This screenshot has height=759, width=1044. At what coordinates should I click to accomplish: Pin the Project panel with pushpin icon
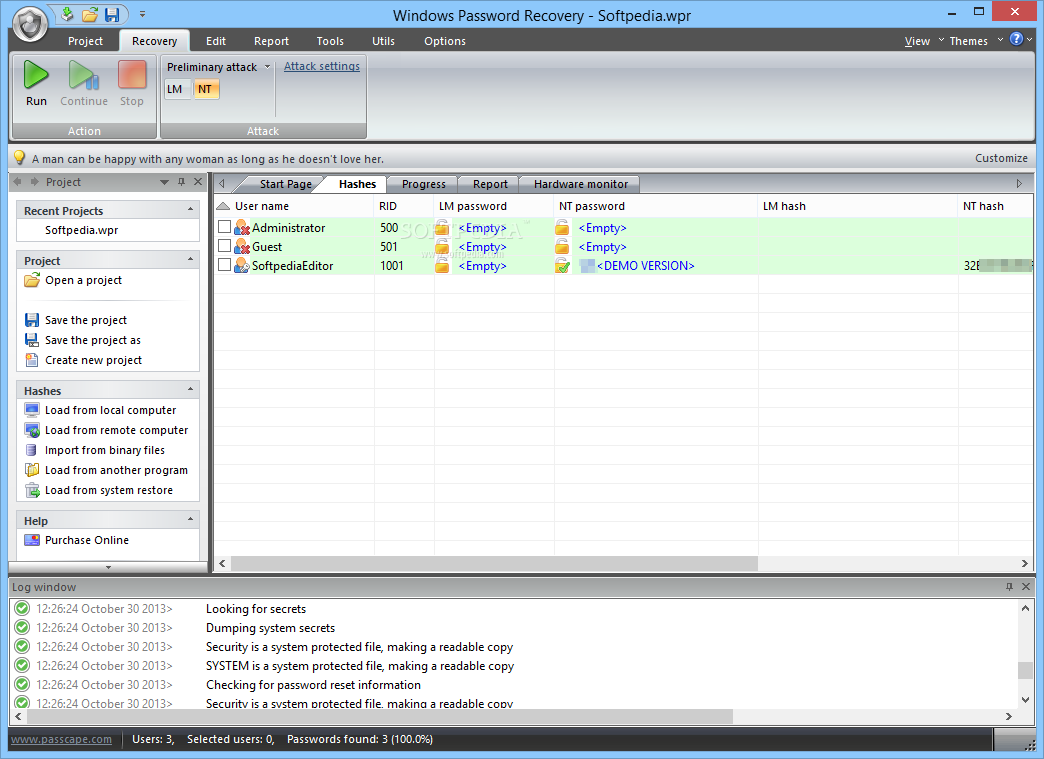point(181,182)
